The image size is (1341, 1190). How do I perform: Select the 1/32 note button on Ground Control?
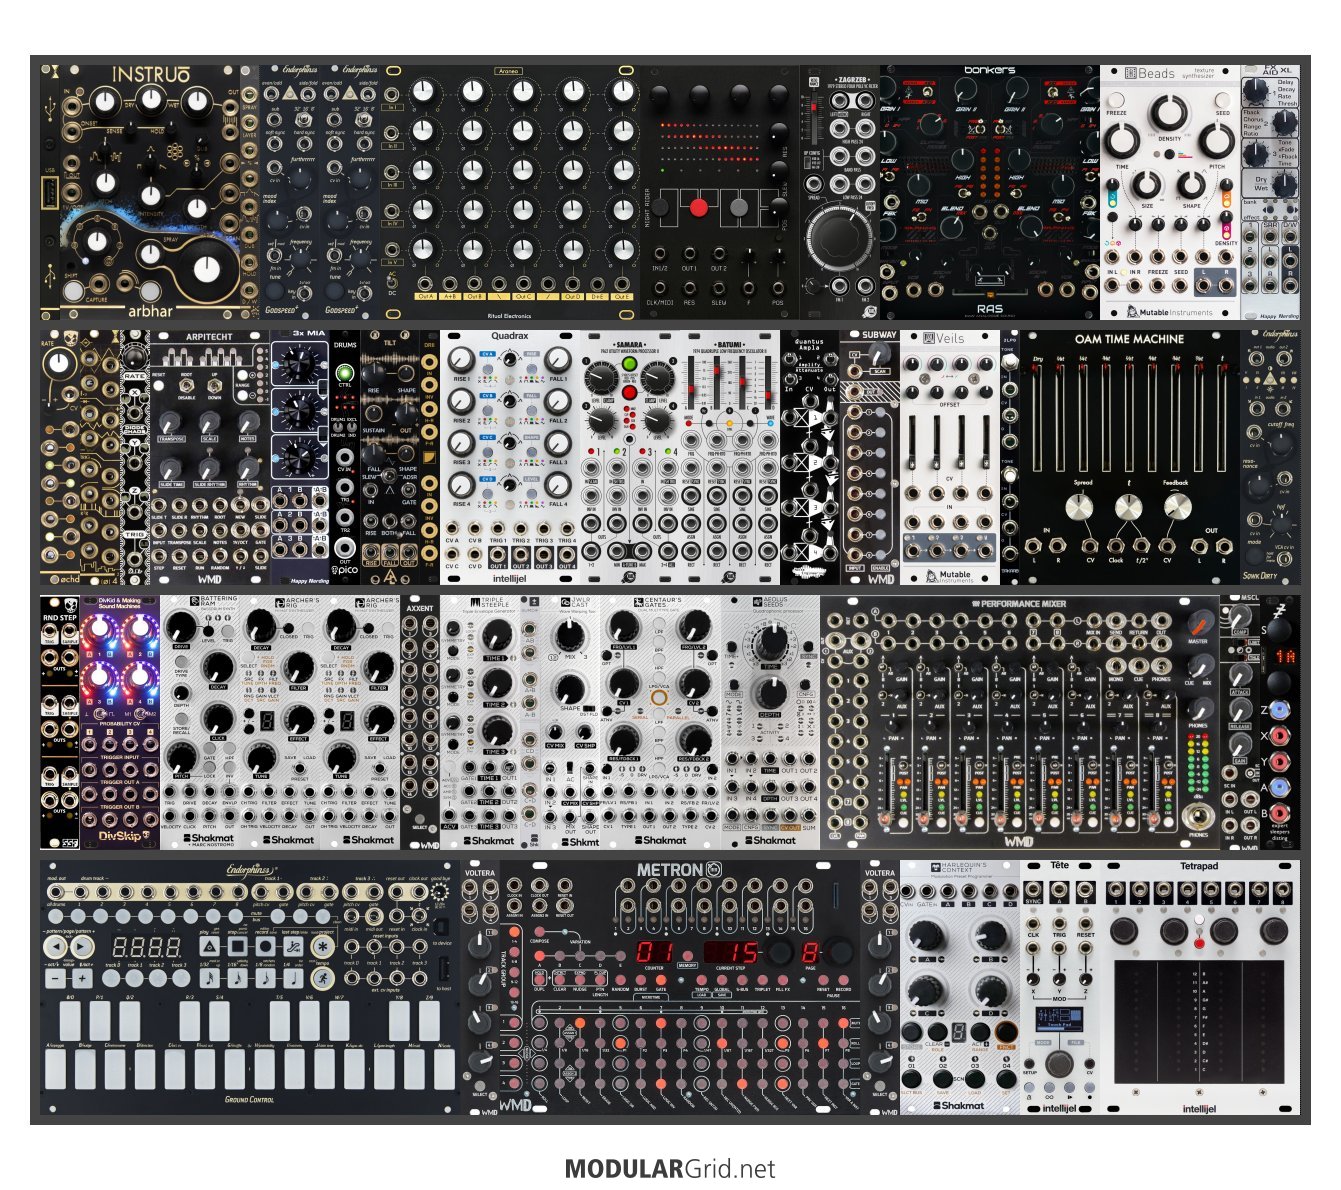click(209, 978)
